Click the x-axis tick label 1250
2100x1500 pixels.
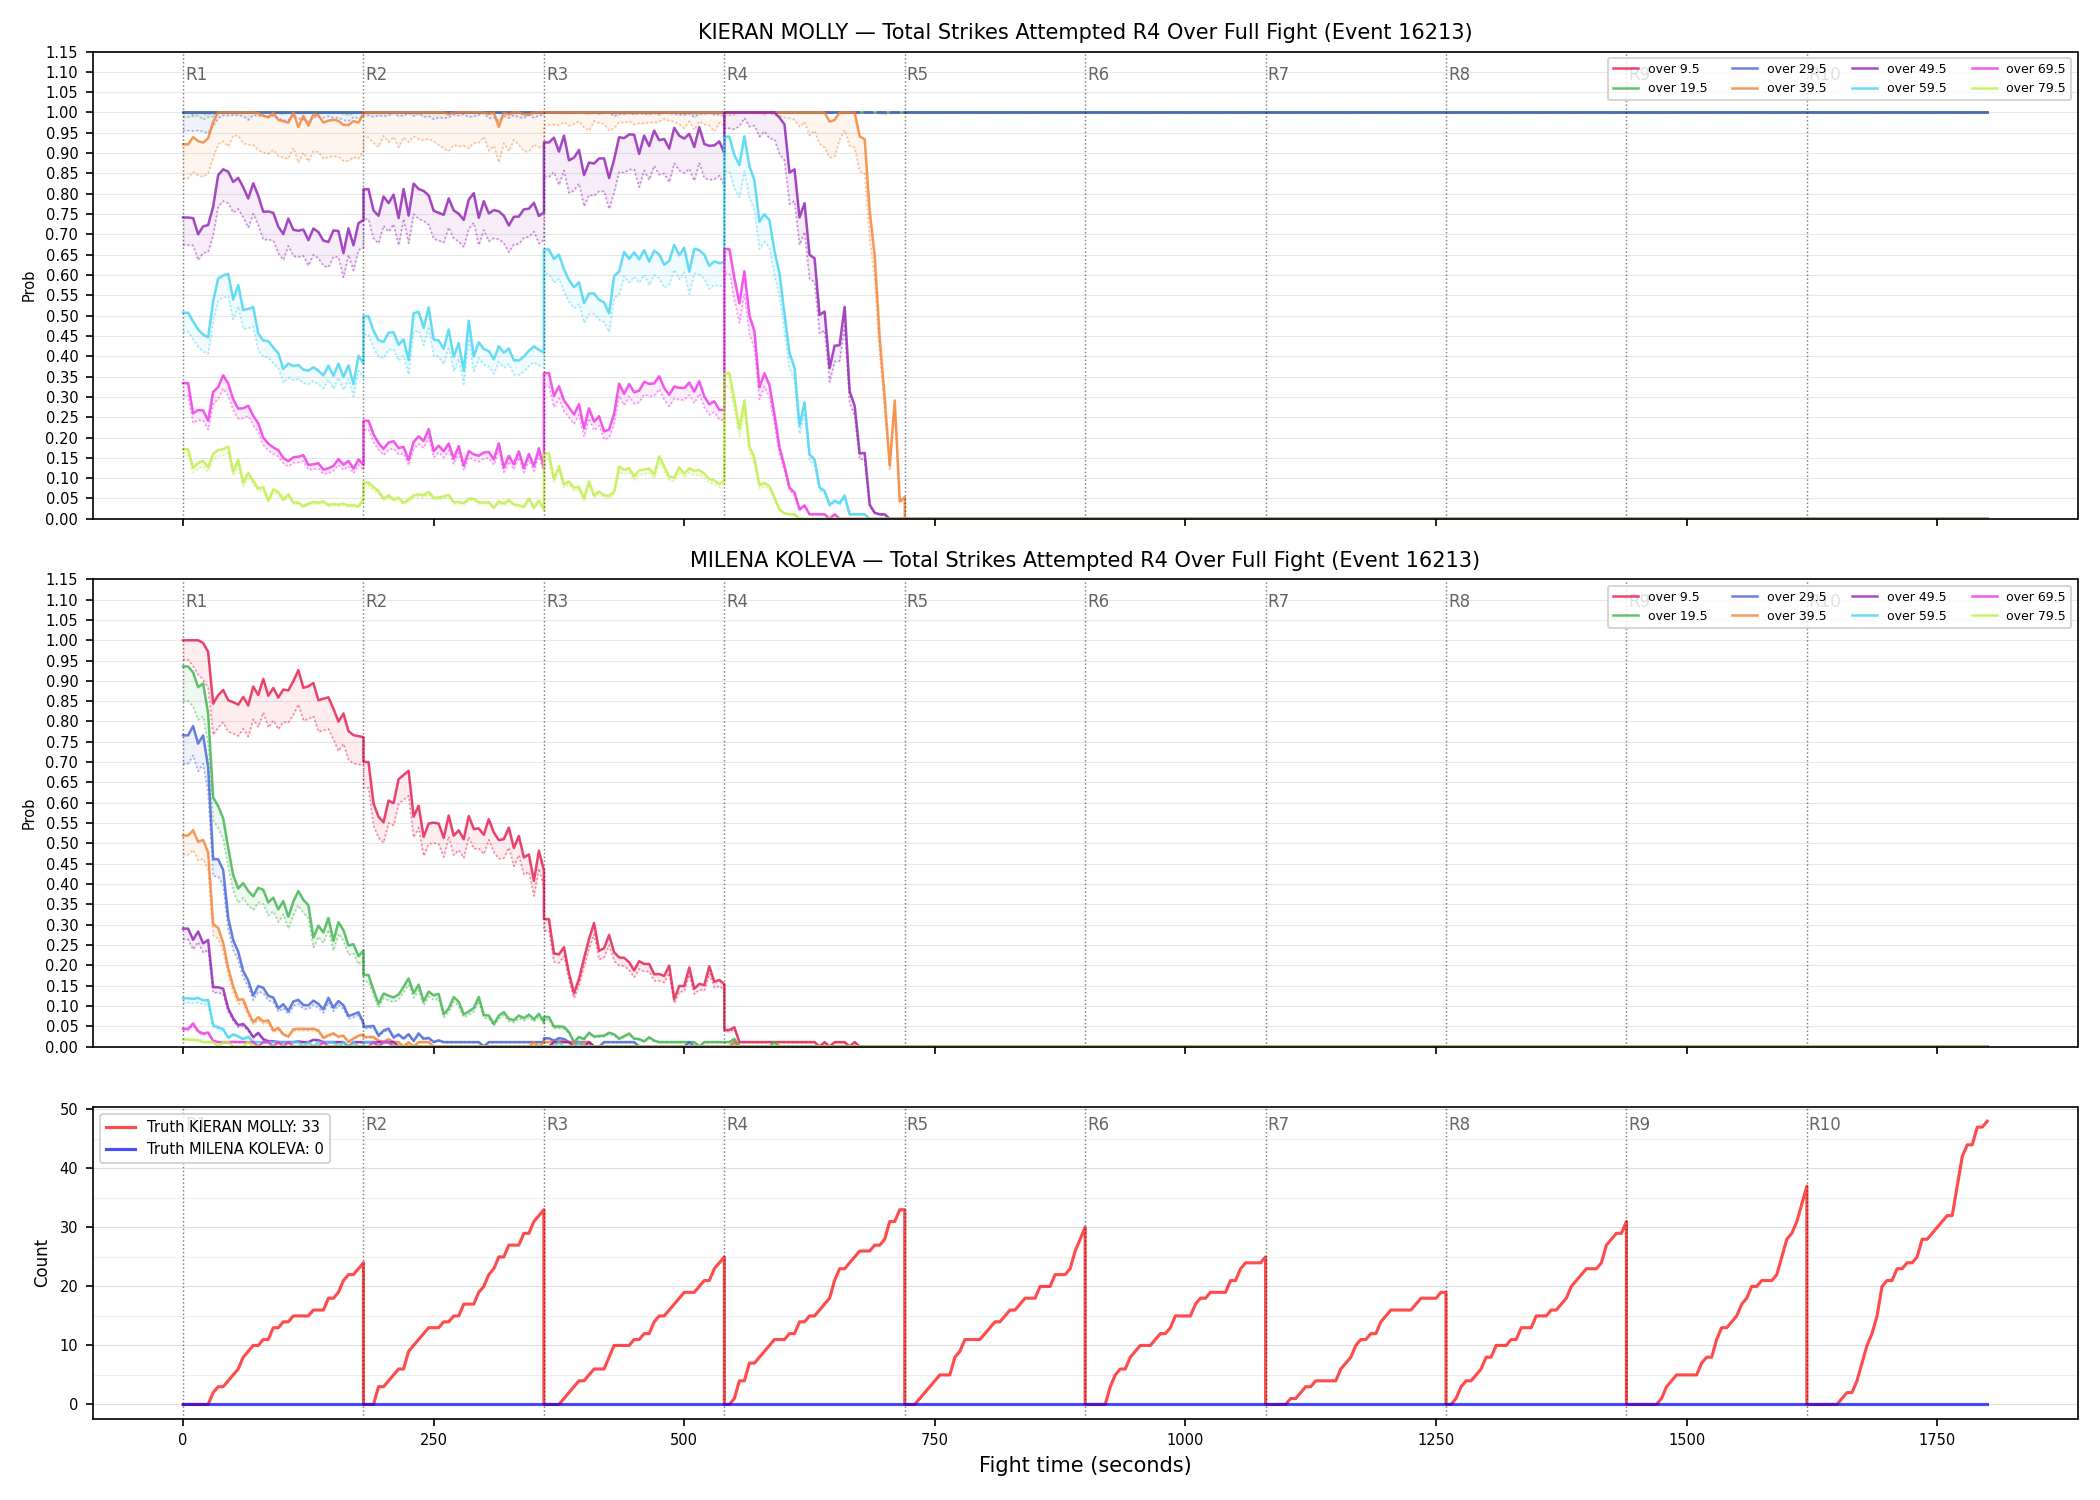tap(1436, 1440)
